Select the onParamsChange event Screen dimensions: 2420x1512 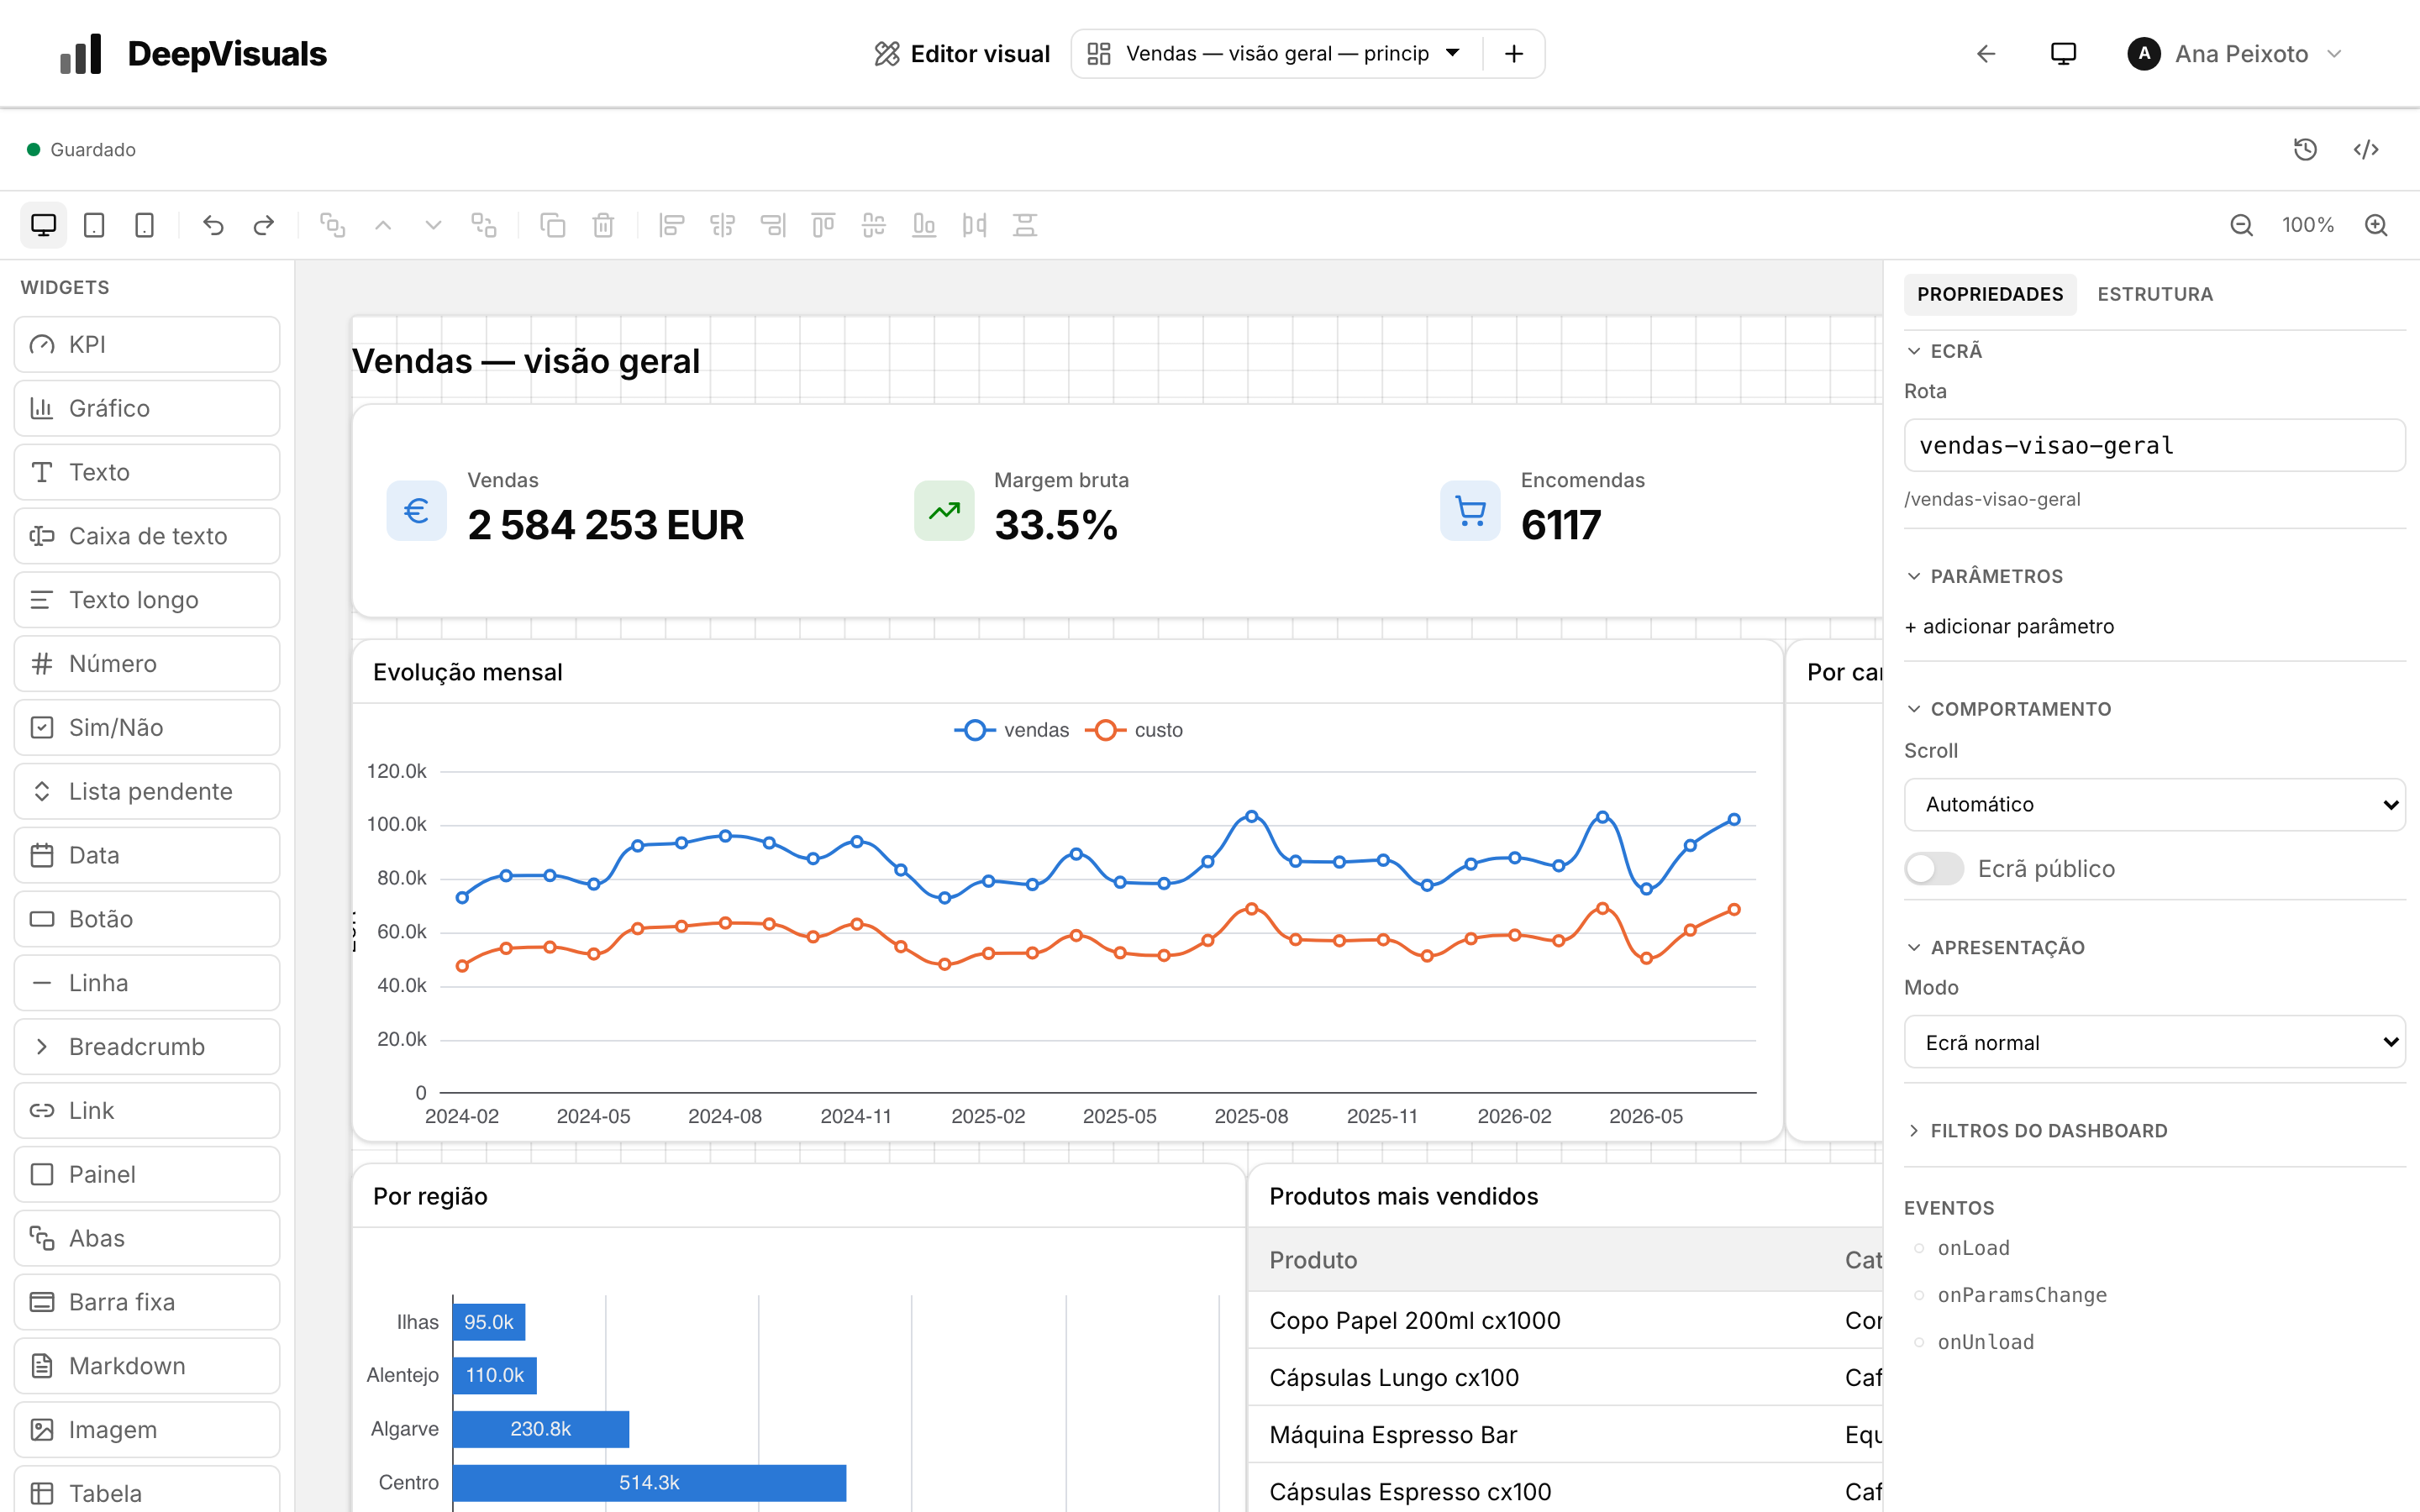pyautogui.click(x=2021, y=1295)
